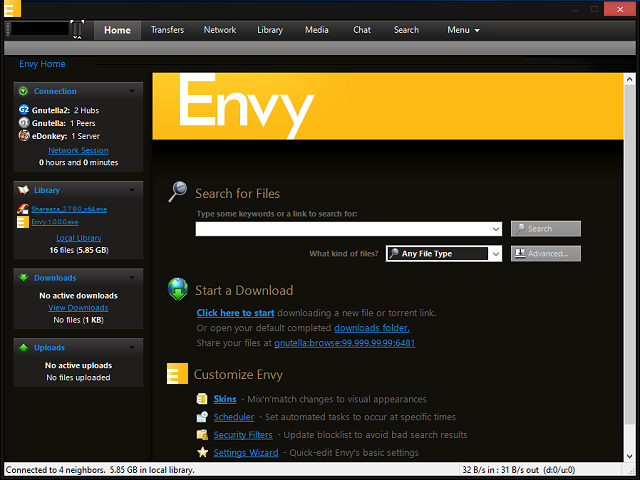Click the home page scroll down arrow

(x=629, y=456)
